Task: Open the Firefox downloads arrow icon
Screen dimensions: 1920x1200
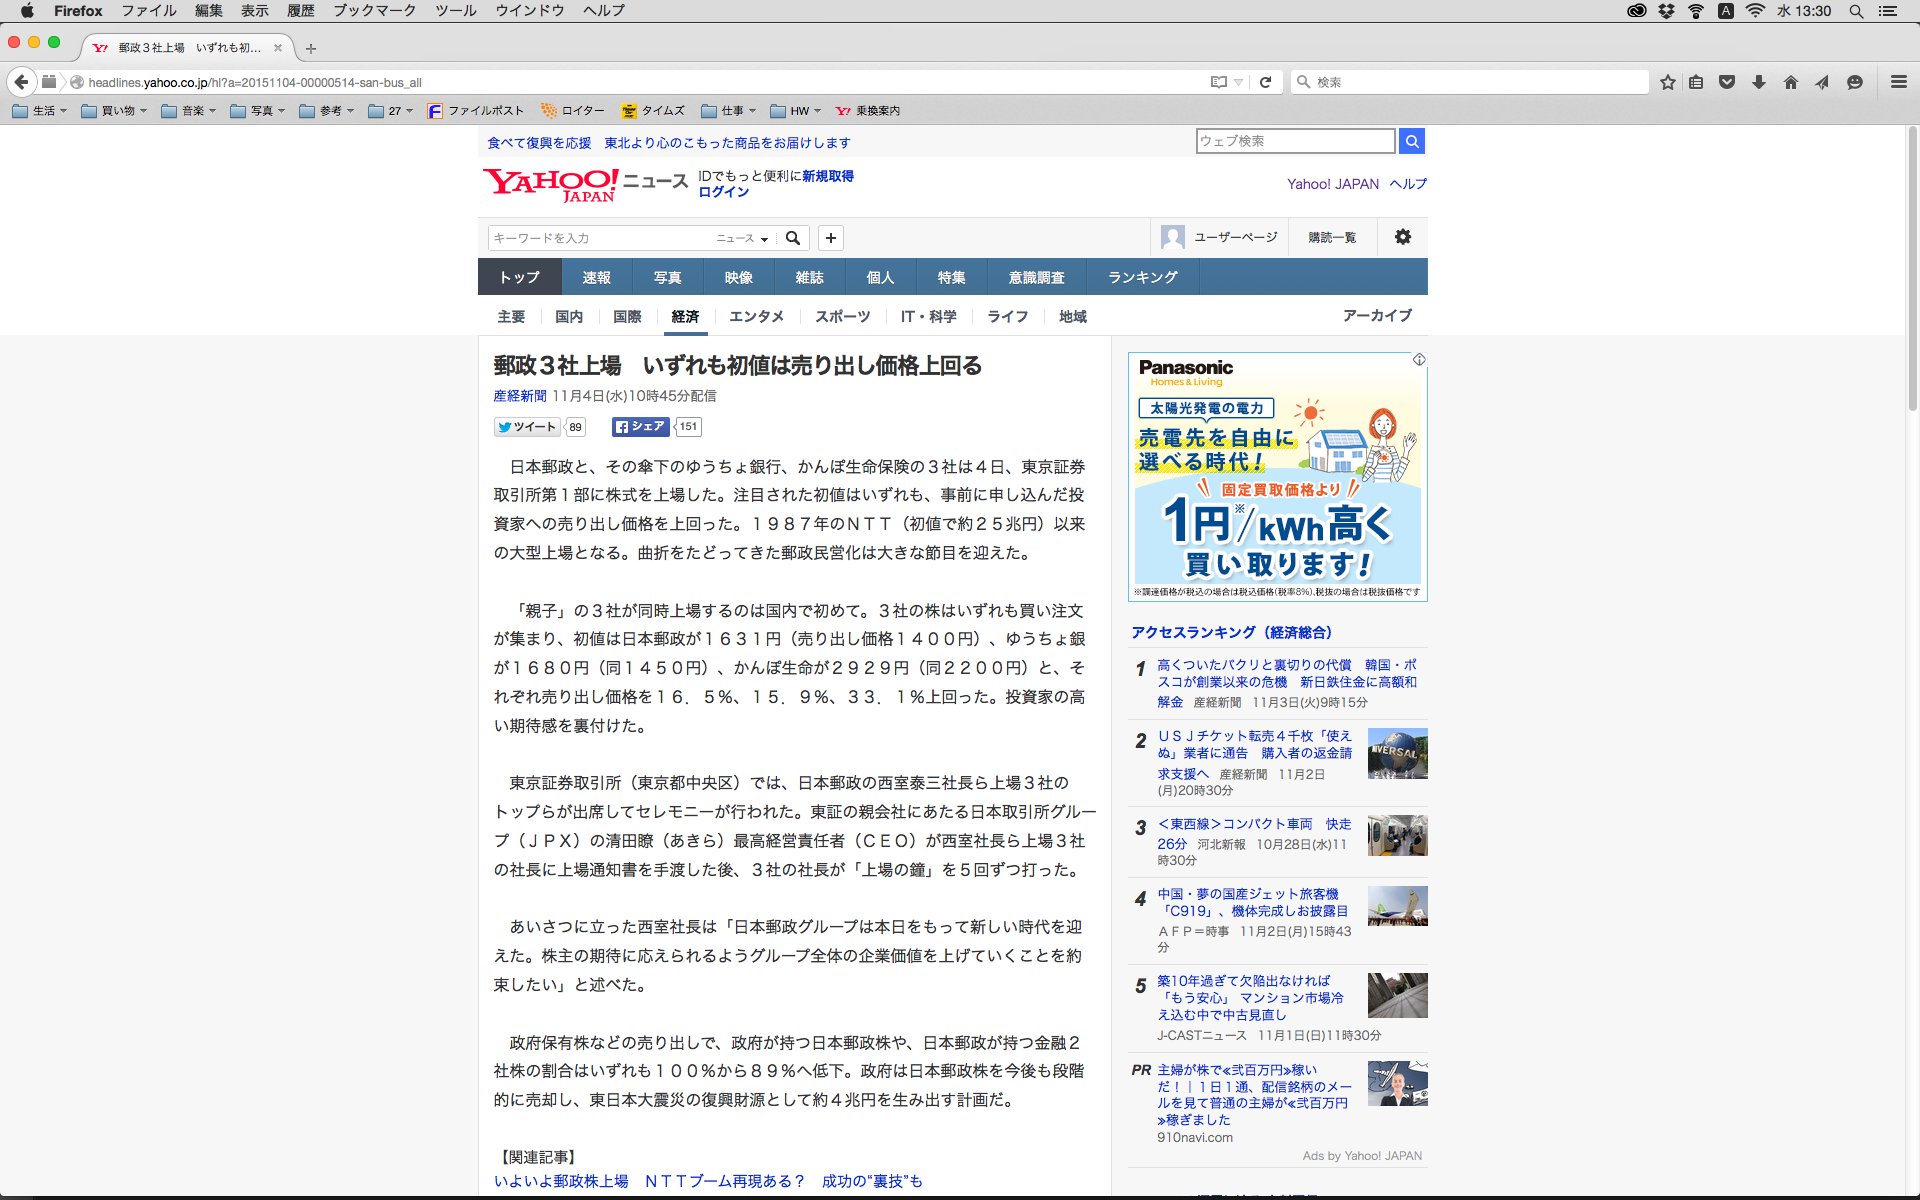Action: (1759, 82)
